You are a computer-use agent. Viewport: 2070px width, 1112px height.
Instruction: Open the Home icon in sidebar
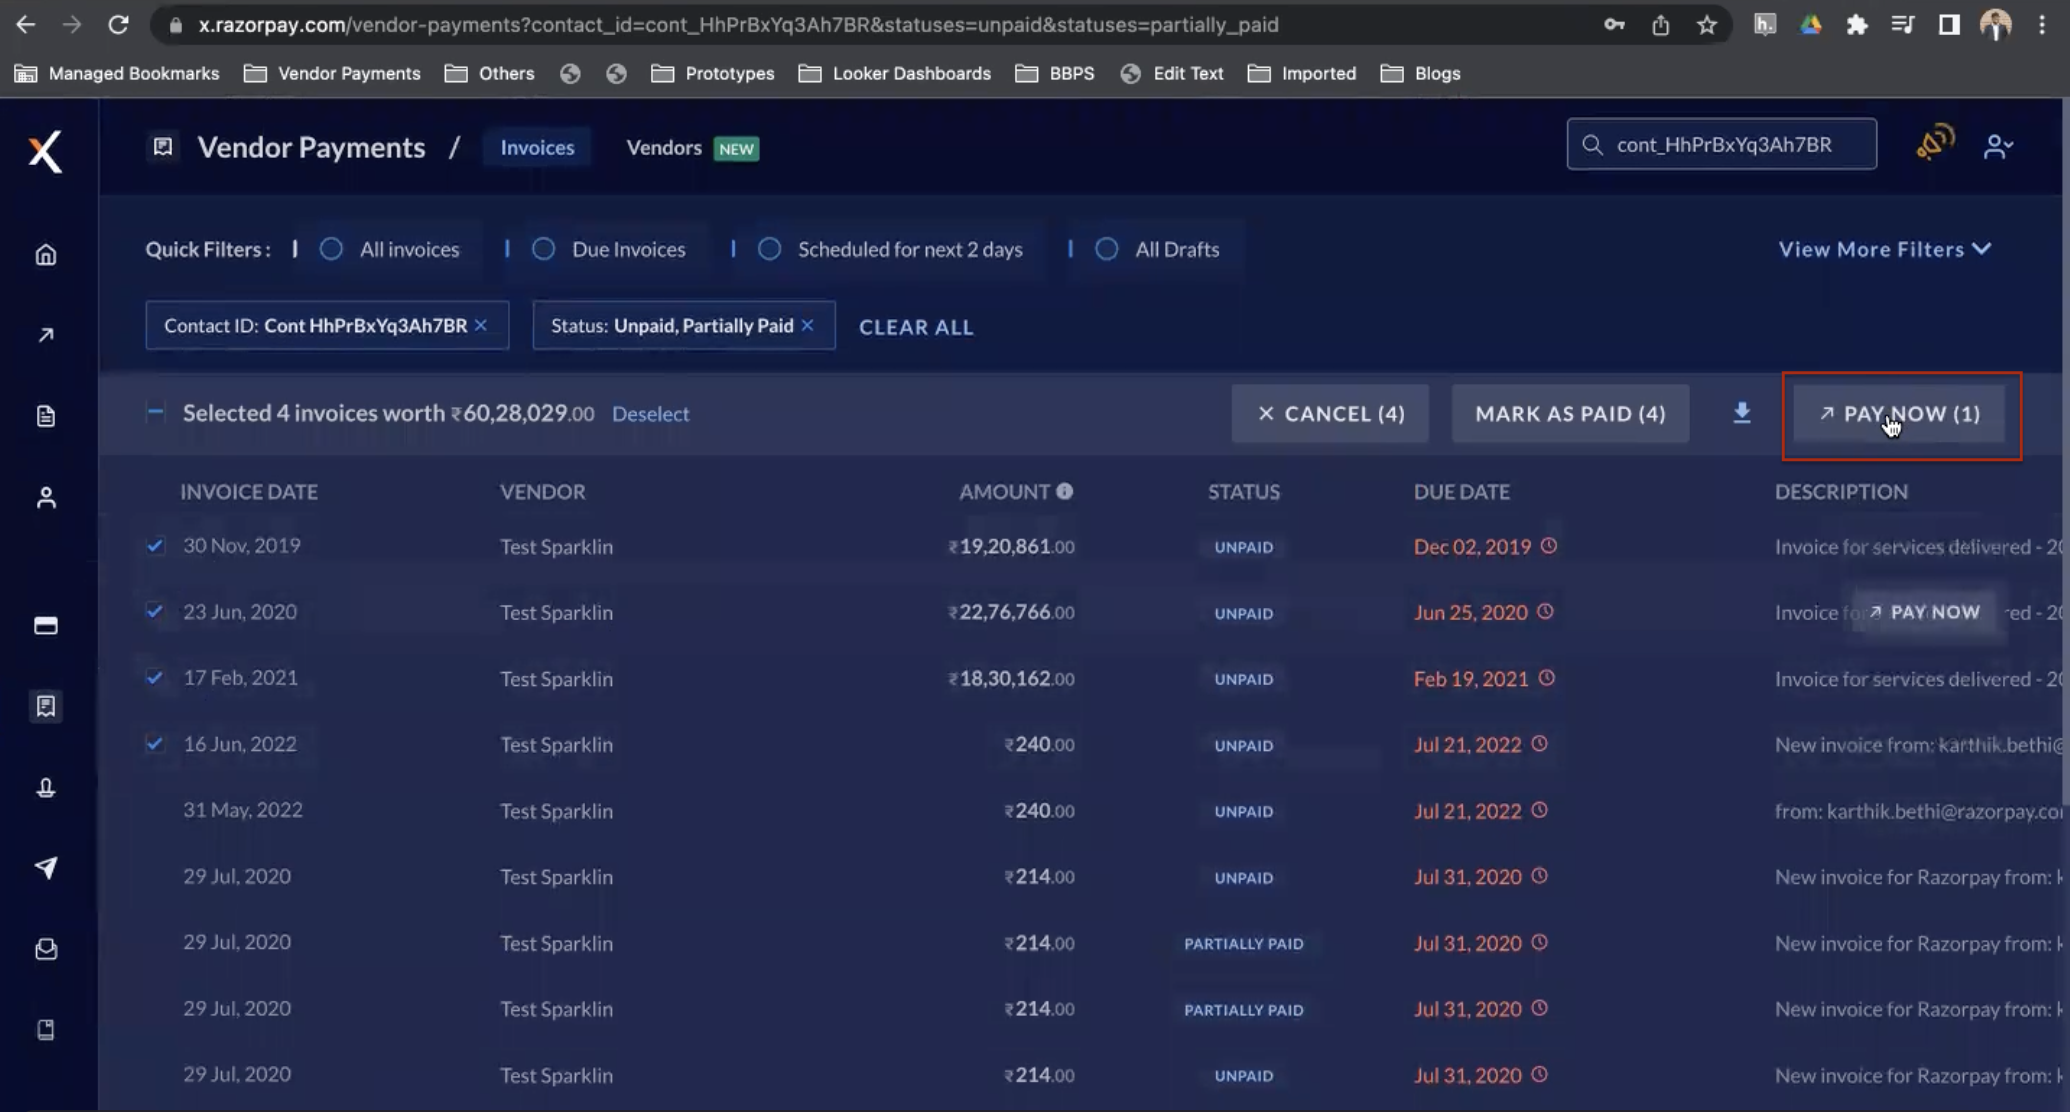click(x=46, y=254)
